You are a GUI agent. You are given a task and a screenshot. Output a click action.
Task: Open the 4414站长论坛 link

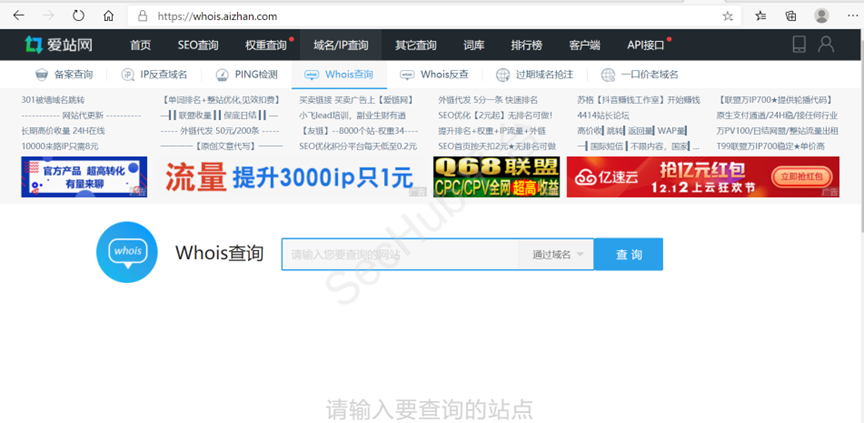603,115
